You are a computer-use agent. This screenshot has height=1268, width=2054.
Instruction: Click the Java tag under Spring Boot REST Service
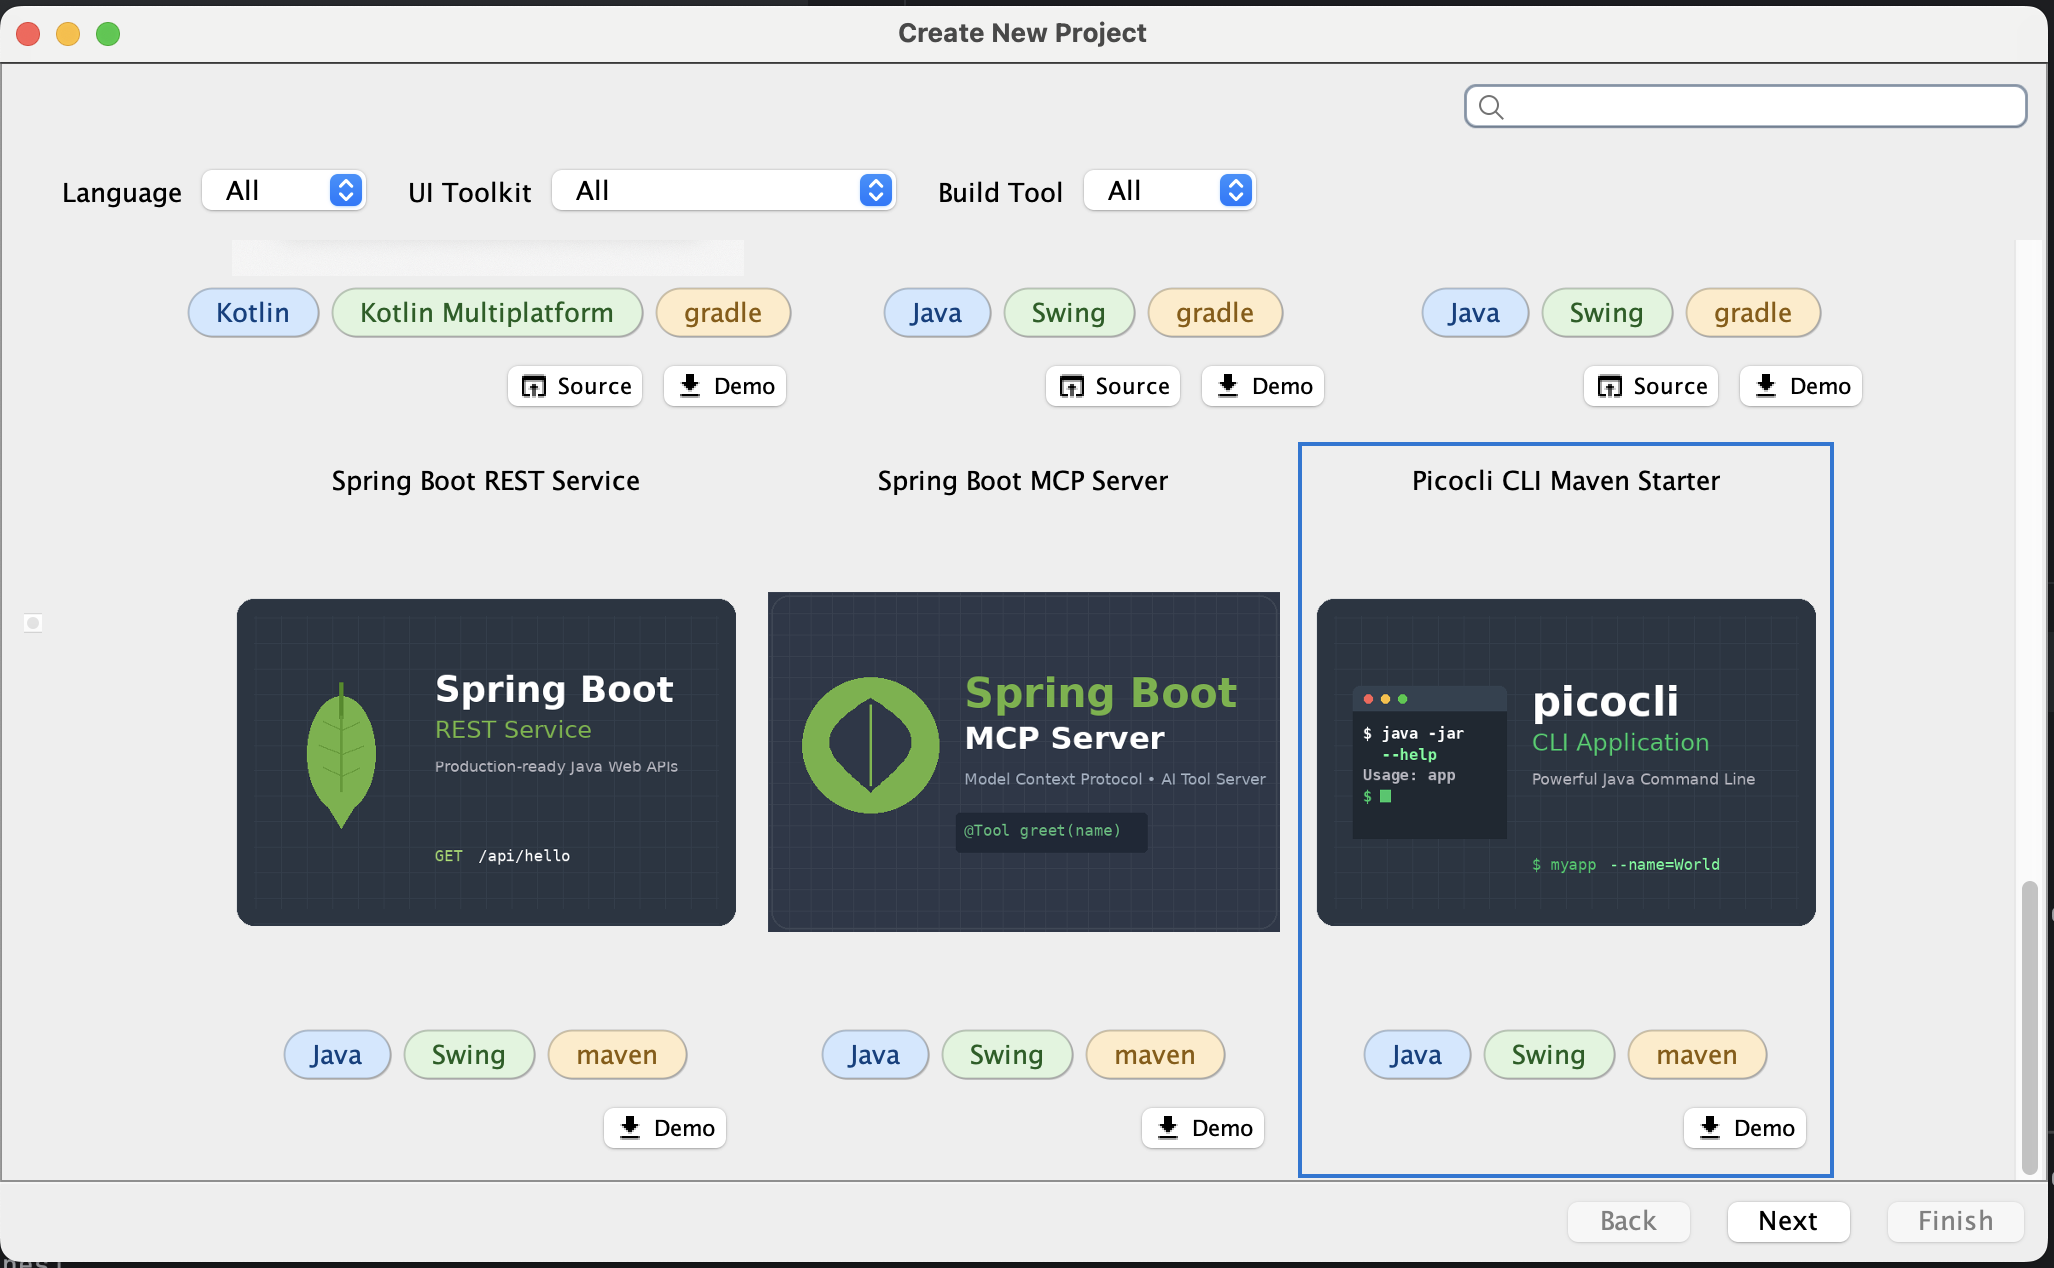(x=337, y=1055)
